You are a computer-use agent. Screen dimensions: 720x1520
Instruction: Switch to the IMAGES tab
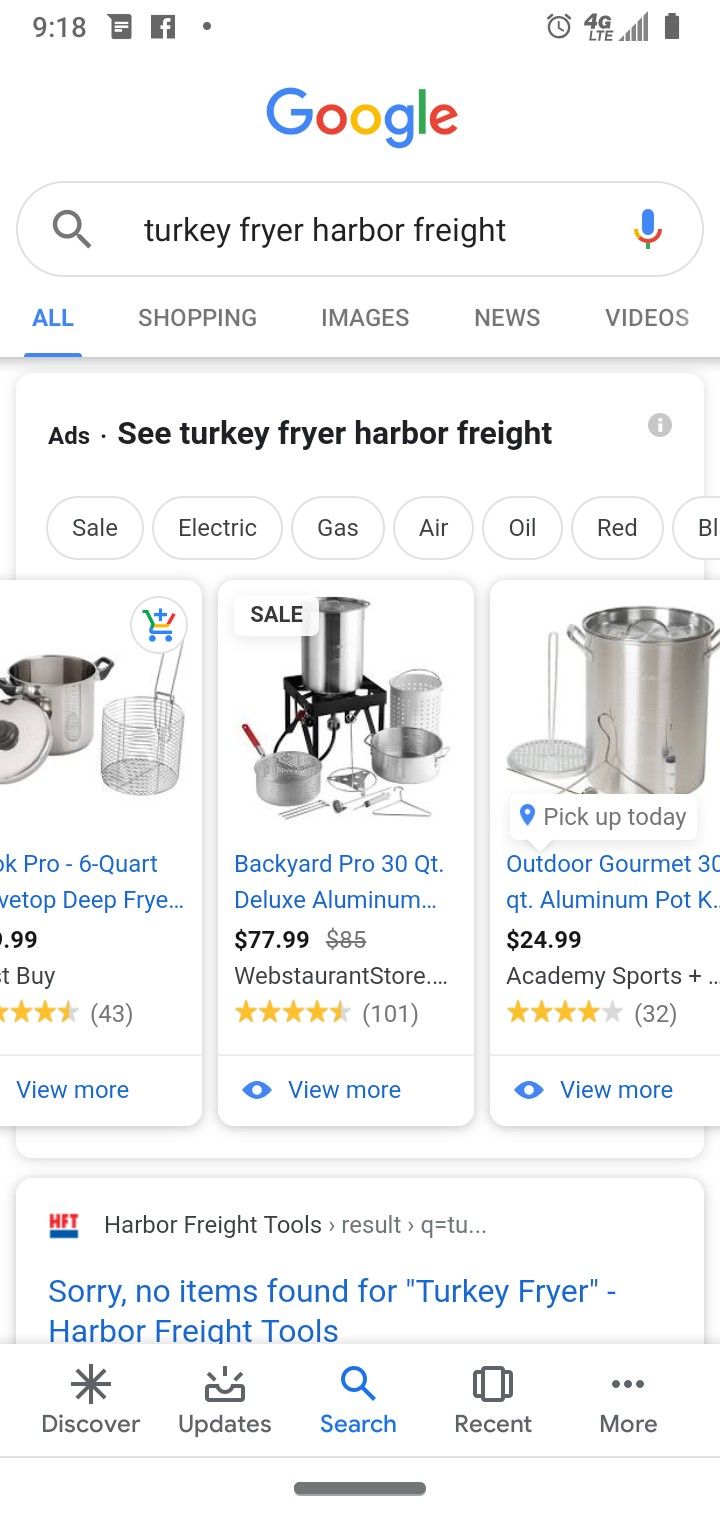365,318
